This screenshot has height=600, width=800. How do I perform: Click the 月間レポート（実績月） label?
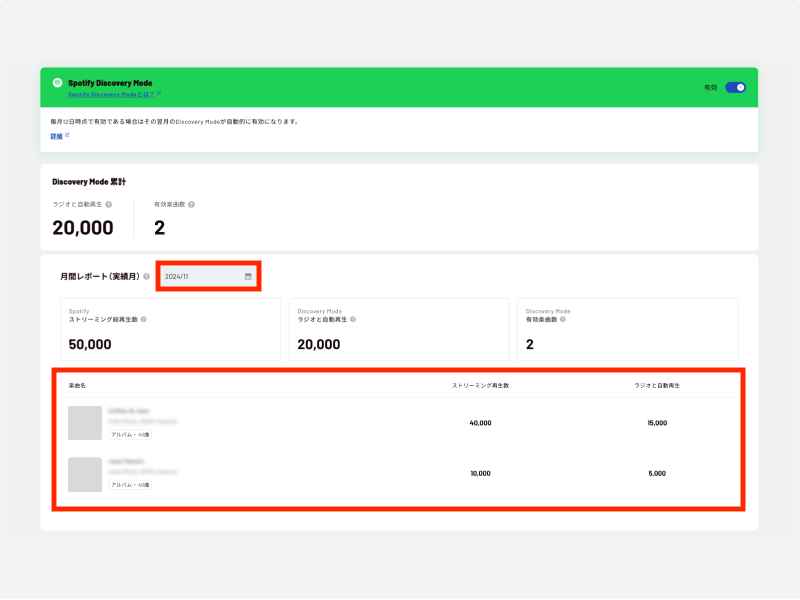pyautogui.click(x=100, y=277)
